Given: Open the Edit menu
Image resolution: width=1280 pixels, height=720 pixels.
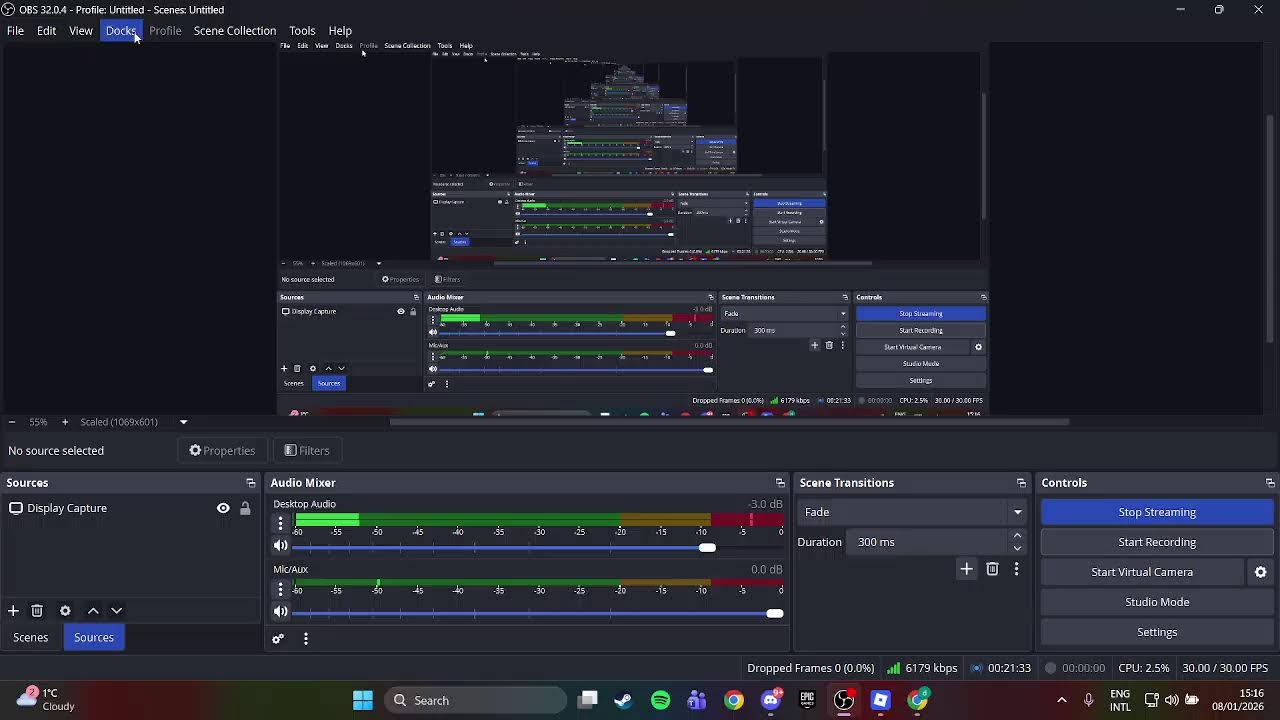Looking at the screenshot, I should (46, 31).
